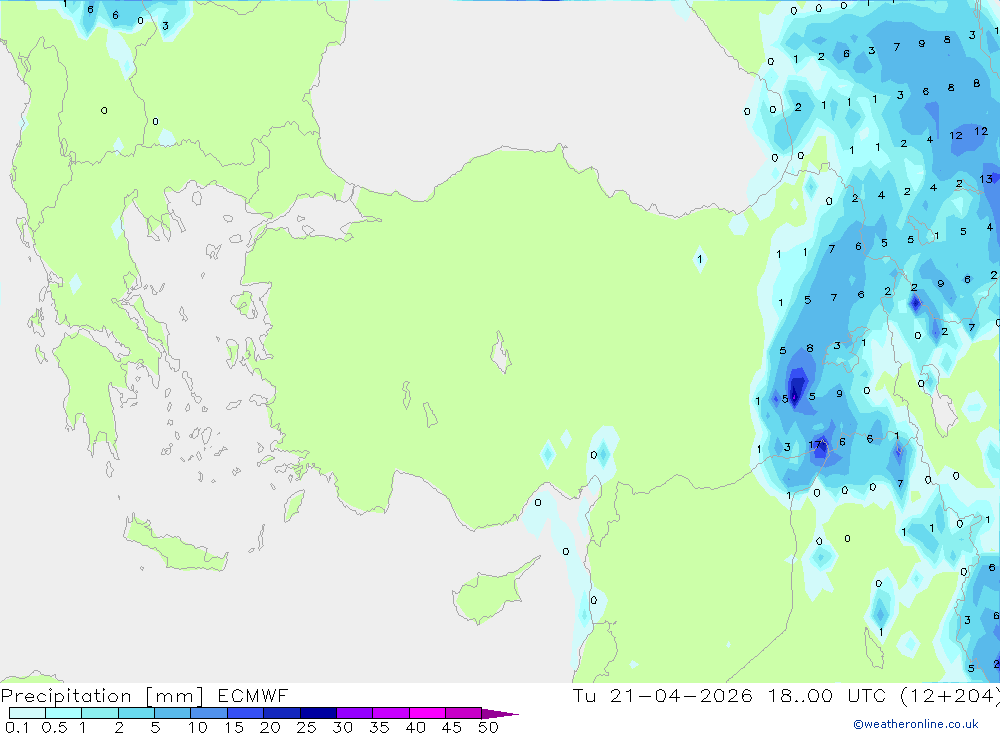The width and height of the screenshot is (1000, 733).
Task: Click the legend label '15'
Action: (233, 727)
